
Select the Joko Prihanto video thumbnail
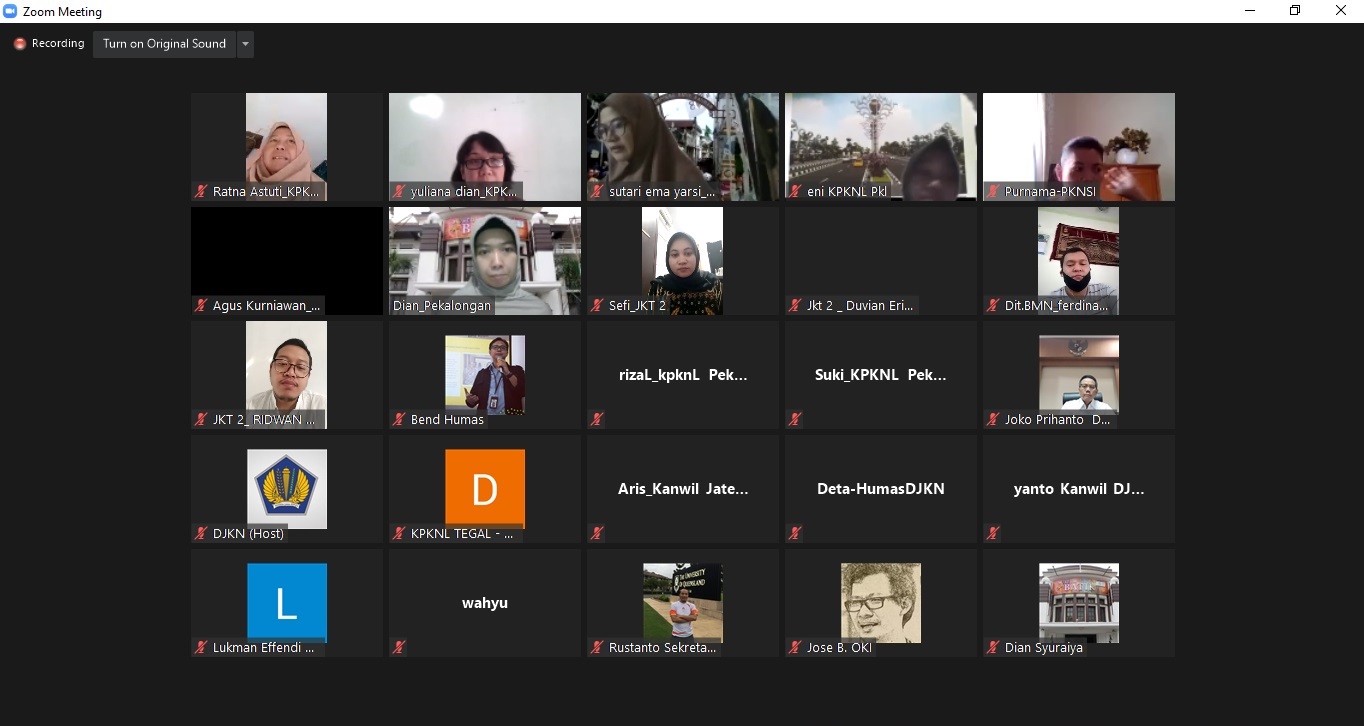tap(1078, 373)
